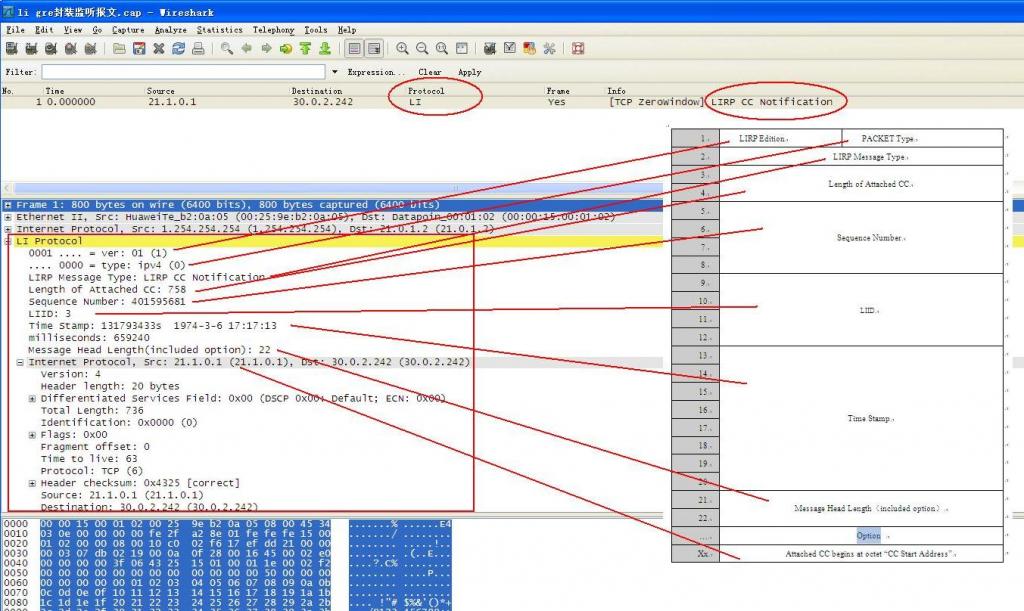Select the "Header length: 20 bytes" row
This screenshot has height=611, width=1024.
110,386
